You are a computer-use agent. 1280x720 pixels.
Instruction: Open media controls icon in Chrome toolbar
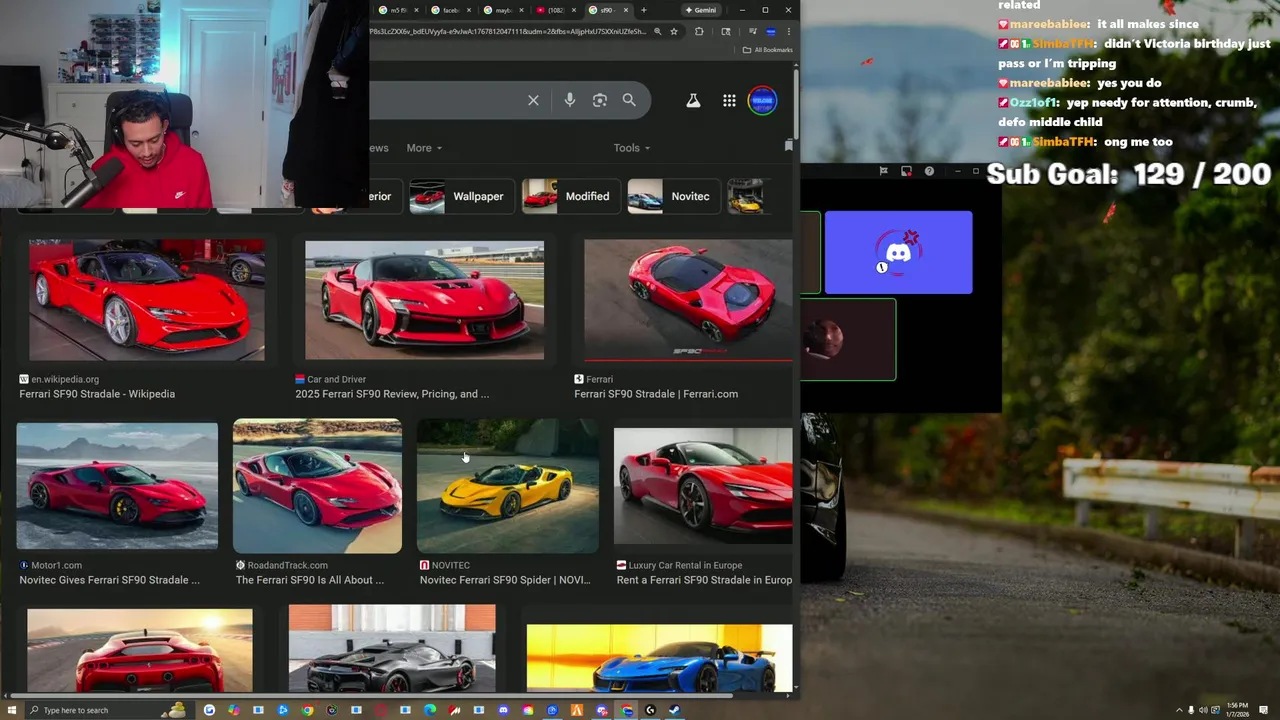point(753,31)
